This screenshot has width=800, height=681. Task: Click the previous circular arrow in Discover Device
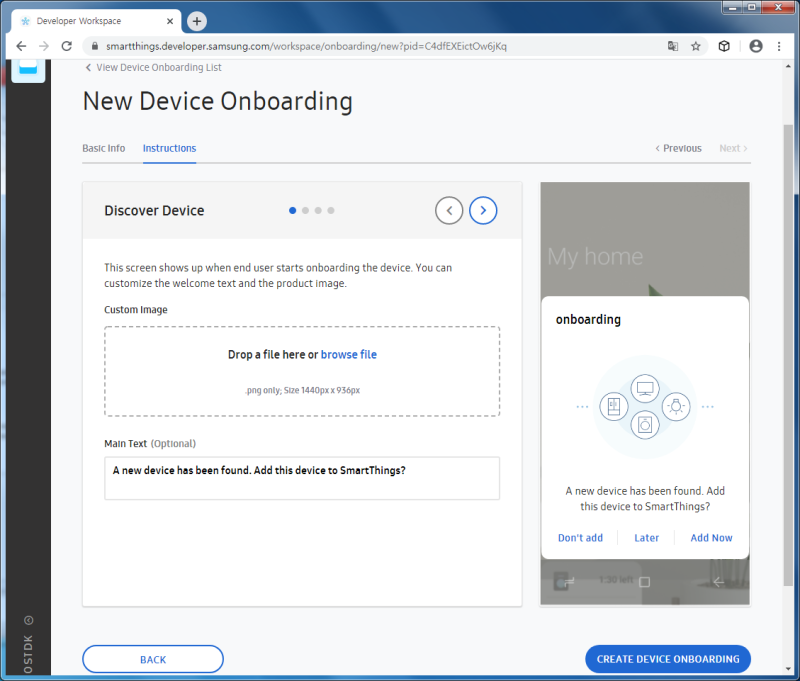coord(449,210)
